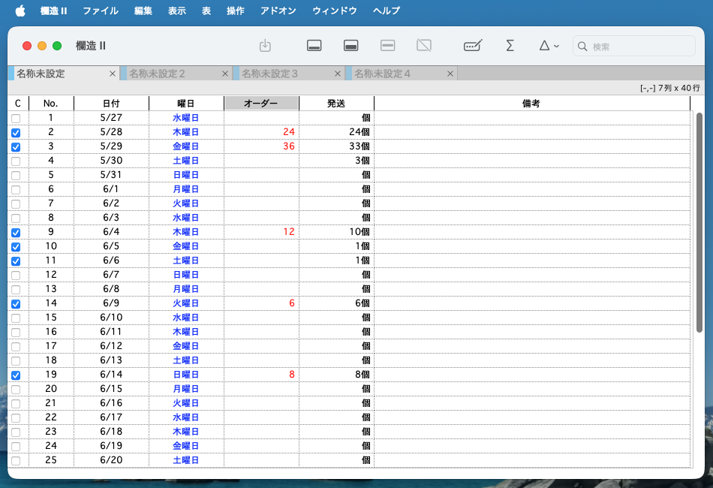Click the 備考 column header
Image resolution: width=713 pixels, height=488 pixels.
[x=531, y=103]
